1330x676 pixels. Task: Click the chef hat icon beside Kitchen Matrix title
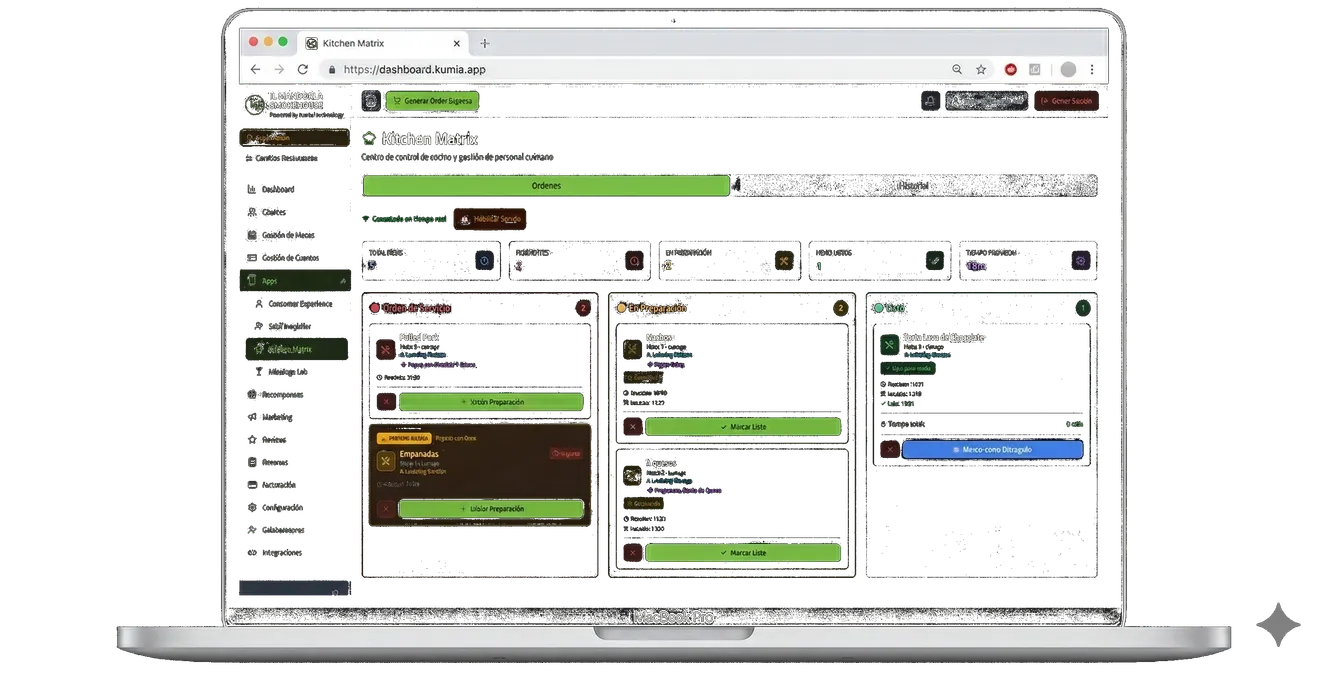point(370,139)
